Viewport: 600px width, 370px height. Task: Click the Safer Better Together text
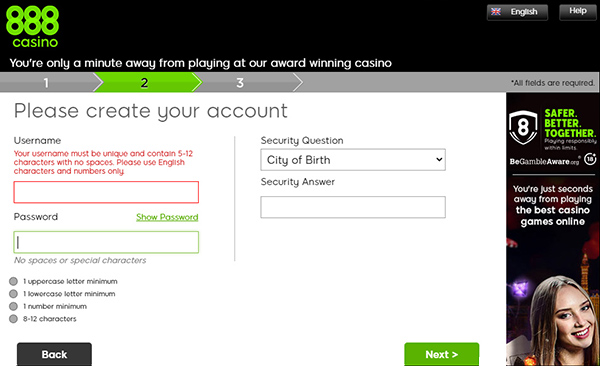pyautogui.click(x=570, y=123)
